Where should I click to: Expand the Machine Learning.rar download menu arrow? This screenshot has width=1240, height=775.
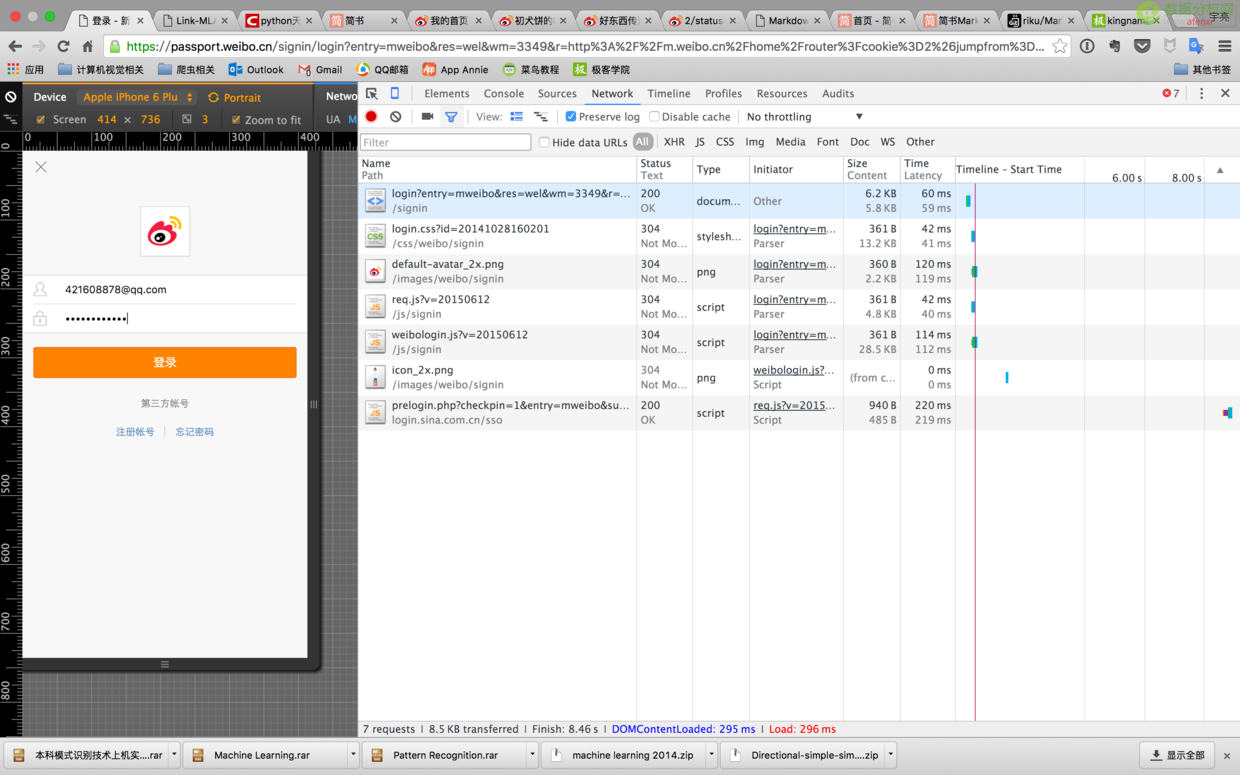pyautogui.click(x=353, y=755)
